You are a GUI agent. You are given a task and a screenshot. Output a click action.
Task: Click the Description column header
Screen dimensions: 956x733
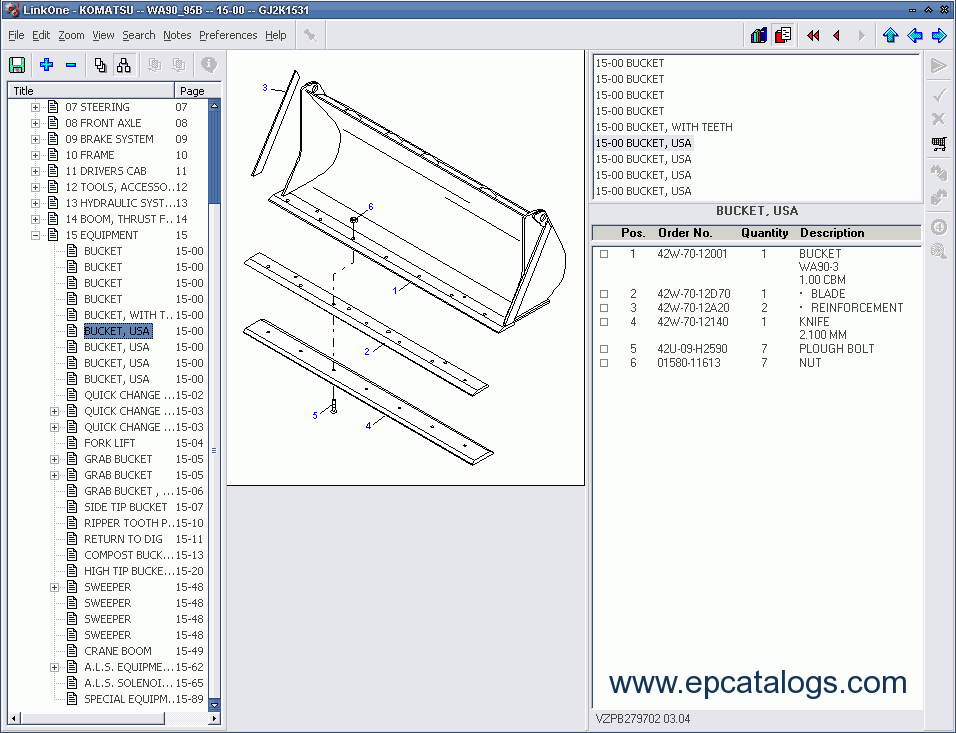click(x=832, y=233)
